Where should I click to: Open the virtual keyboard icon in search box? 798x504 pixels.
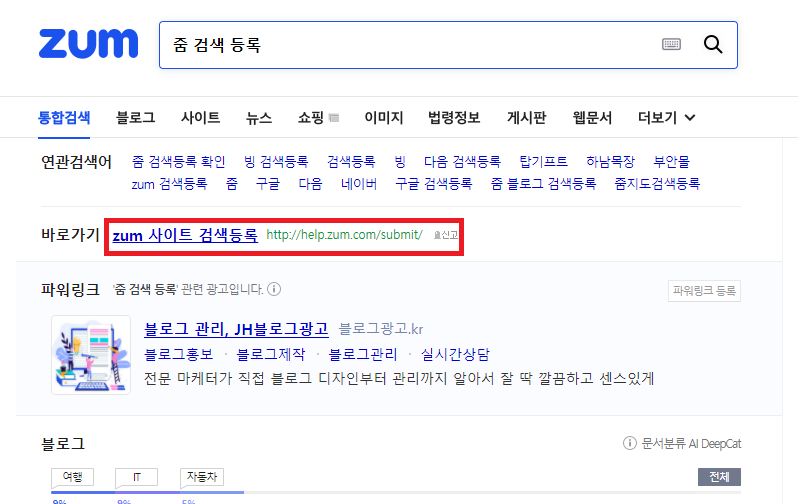671,44
